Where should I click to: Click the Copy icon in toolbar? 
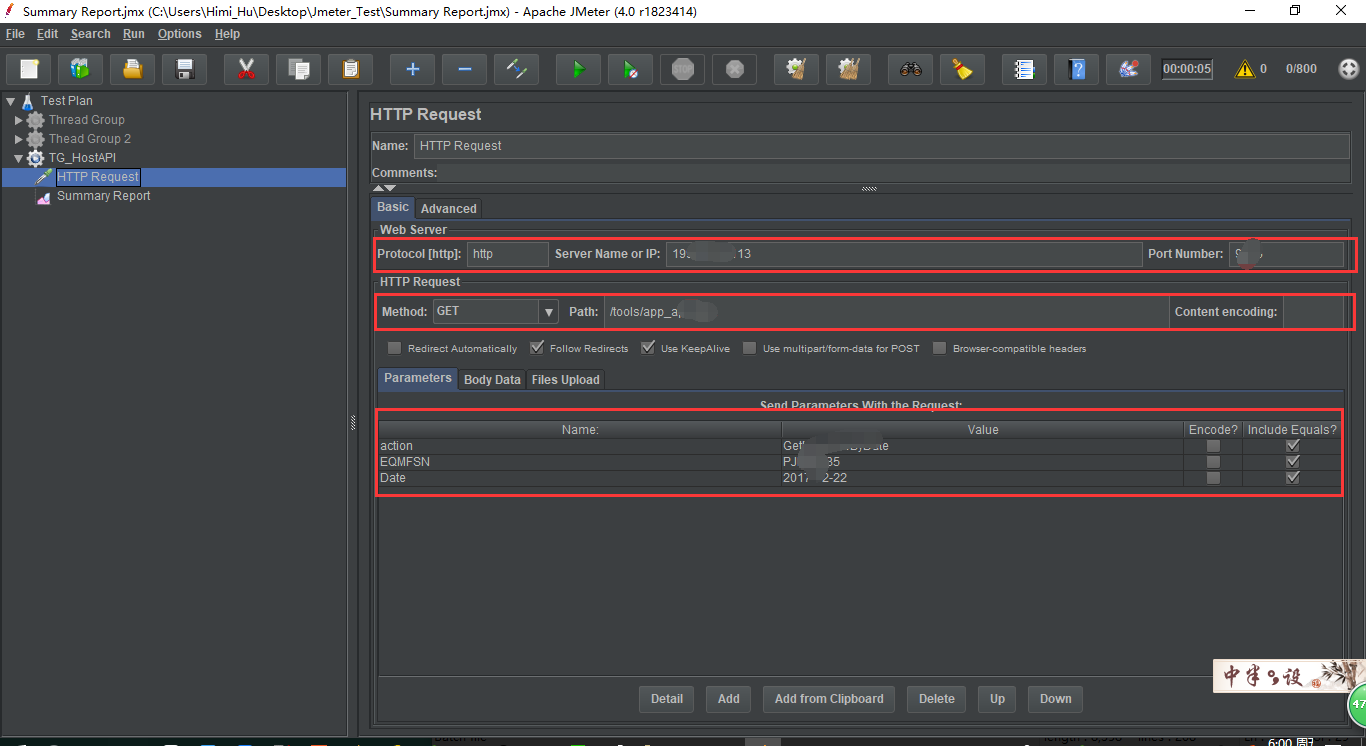(298, 69)
